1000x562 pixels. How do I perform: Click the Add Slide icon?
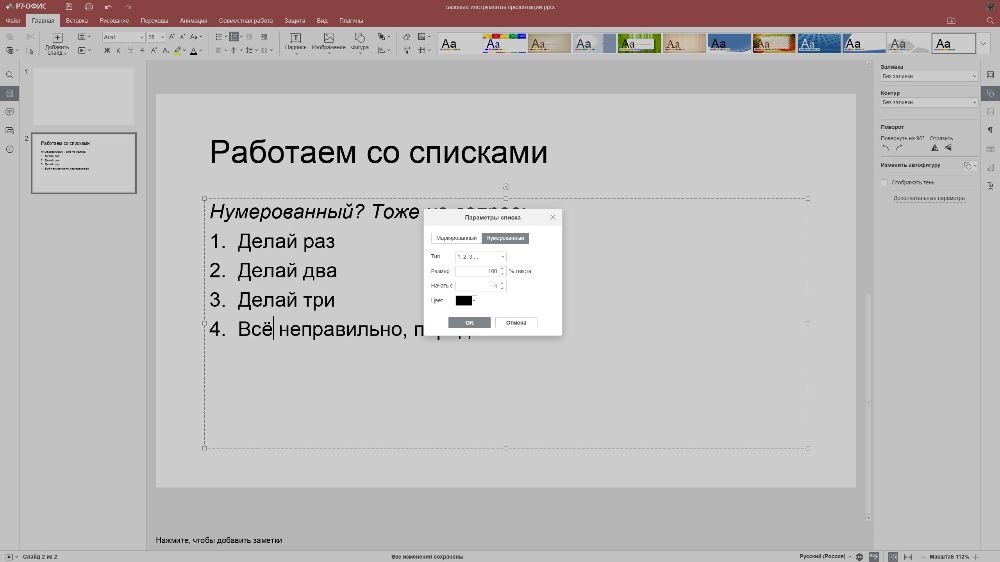[57, 40]
